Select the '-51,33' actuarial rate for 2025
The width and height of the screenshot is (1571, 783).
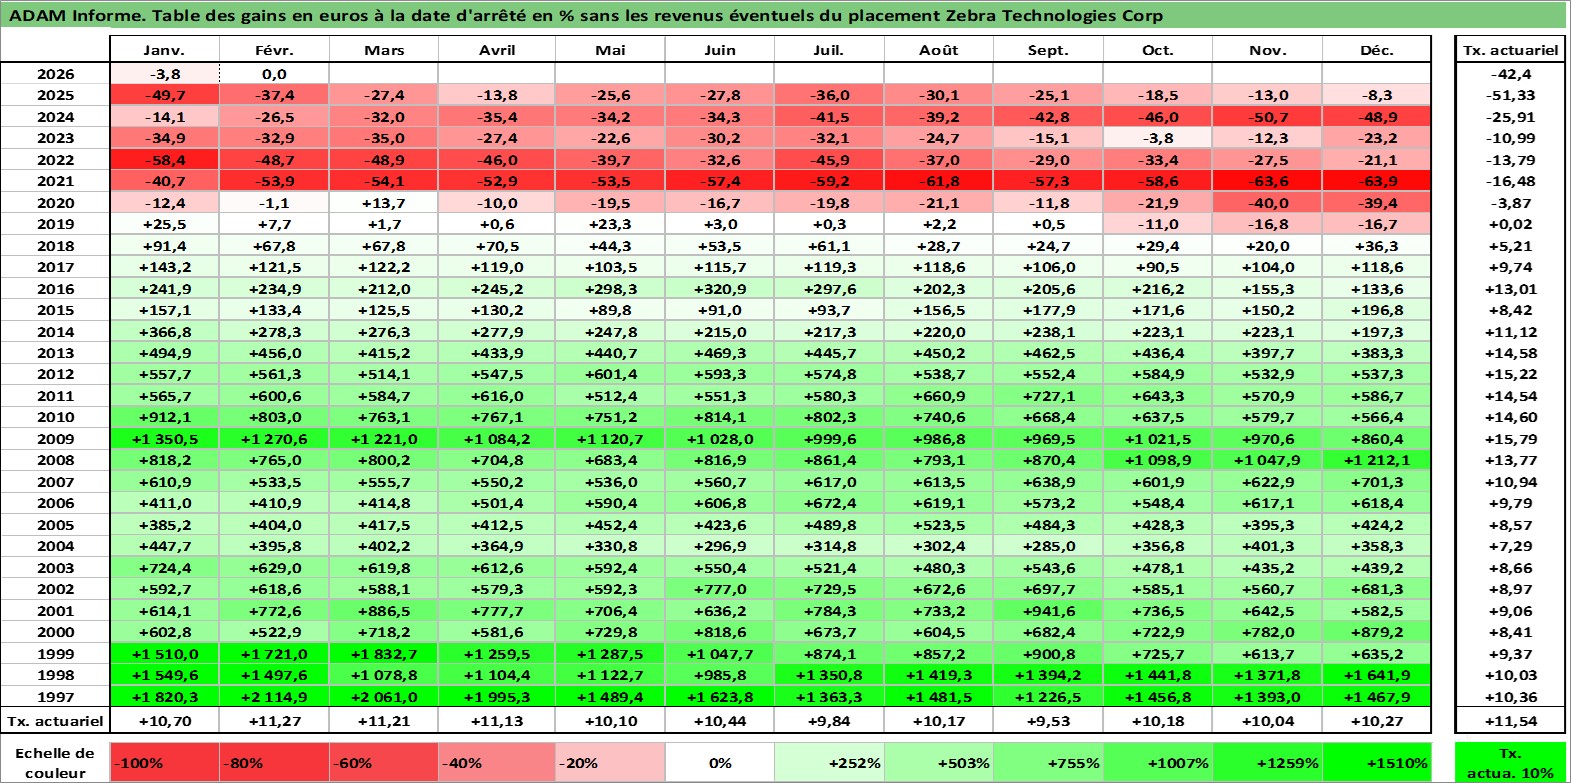pyautogui.click(x=1510, y=95)
